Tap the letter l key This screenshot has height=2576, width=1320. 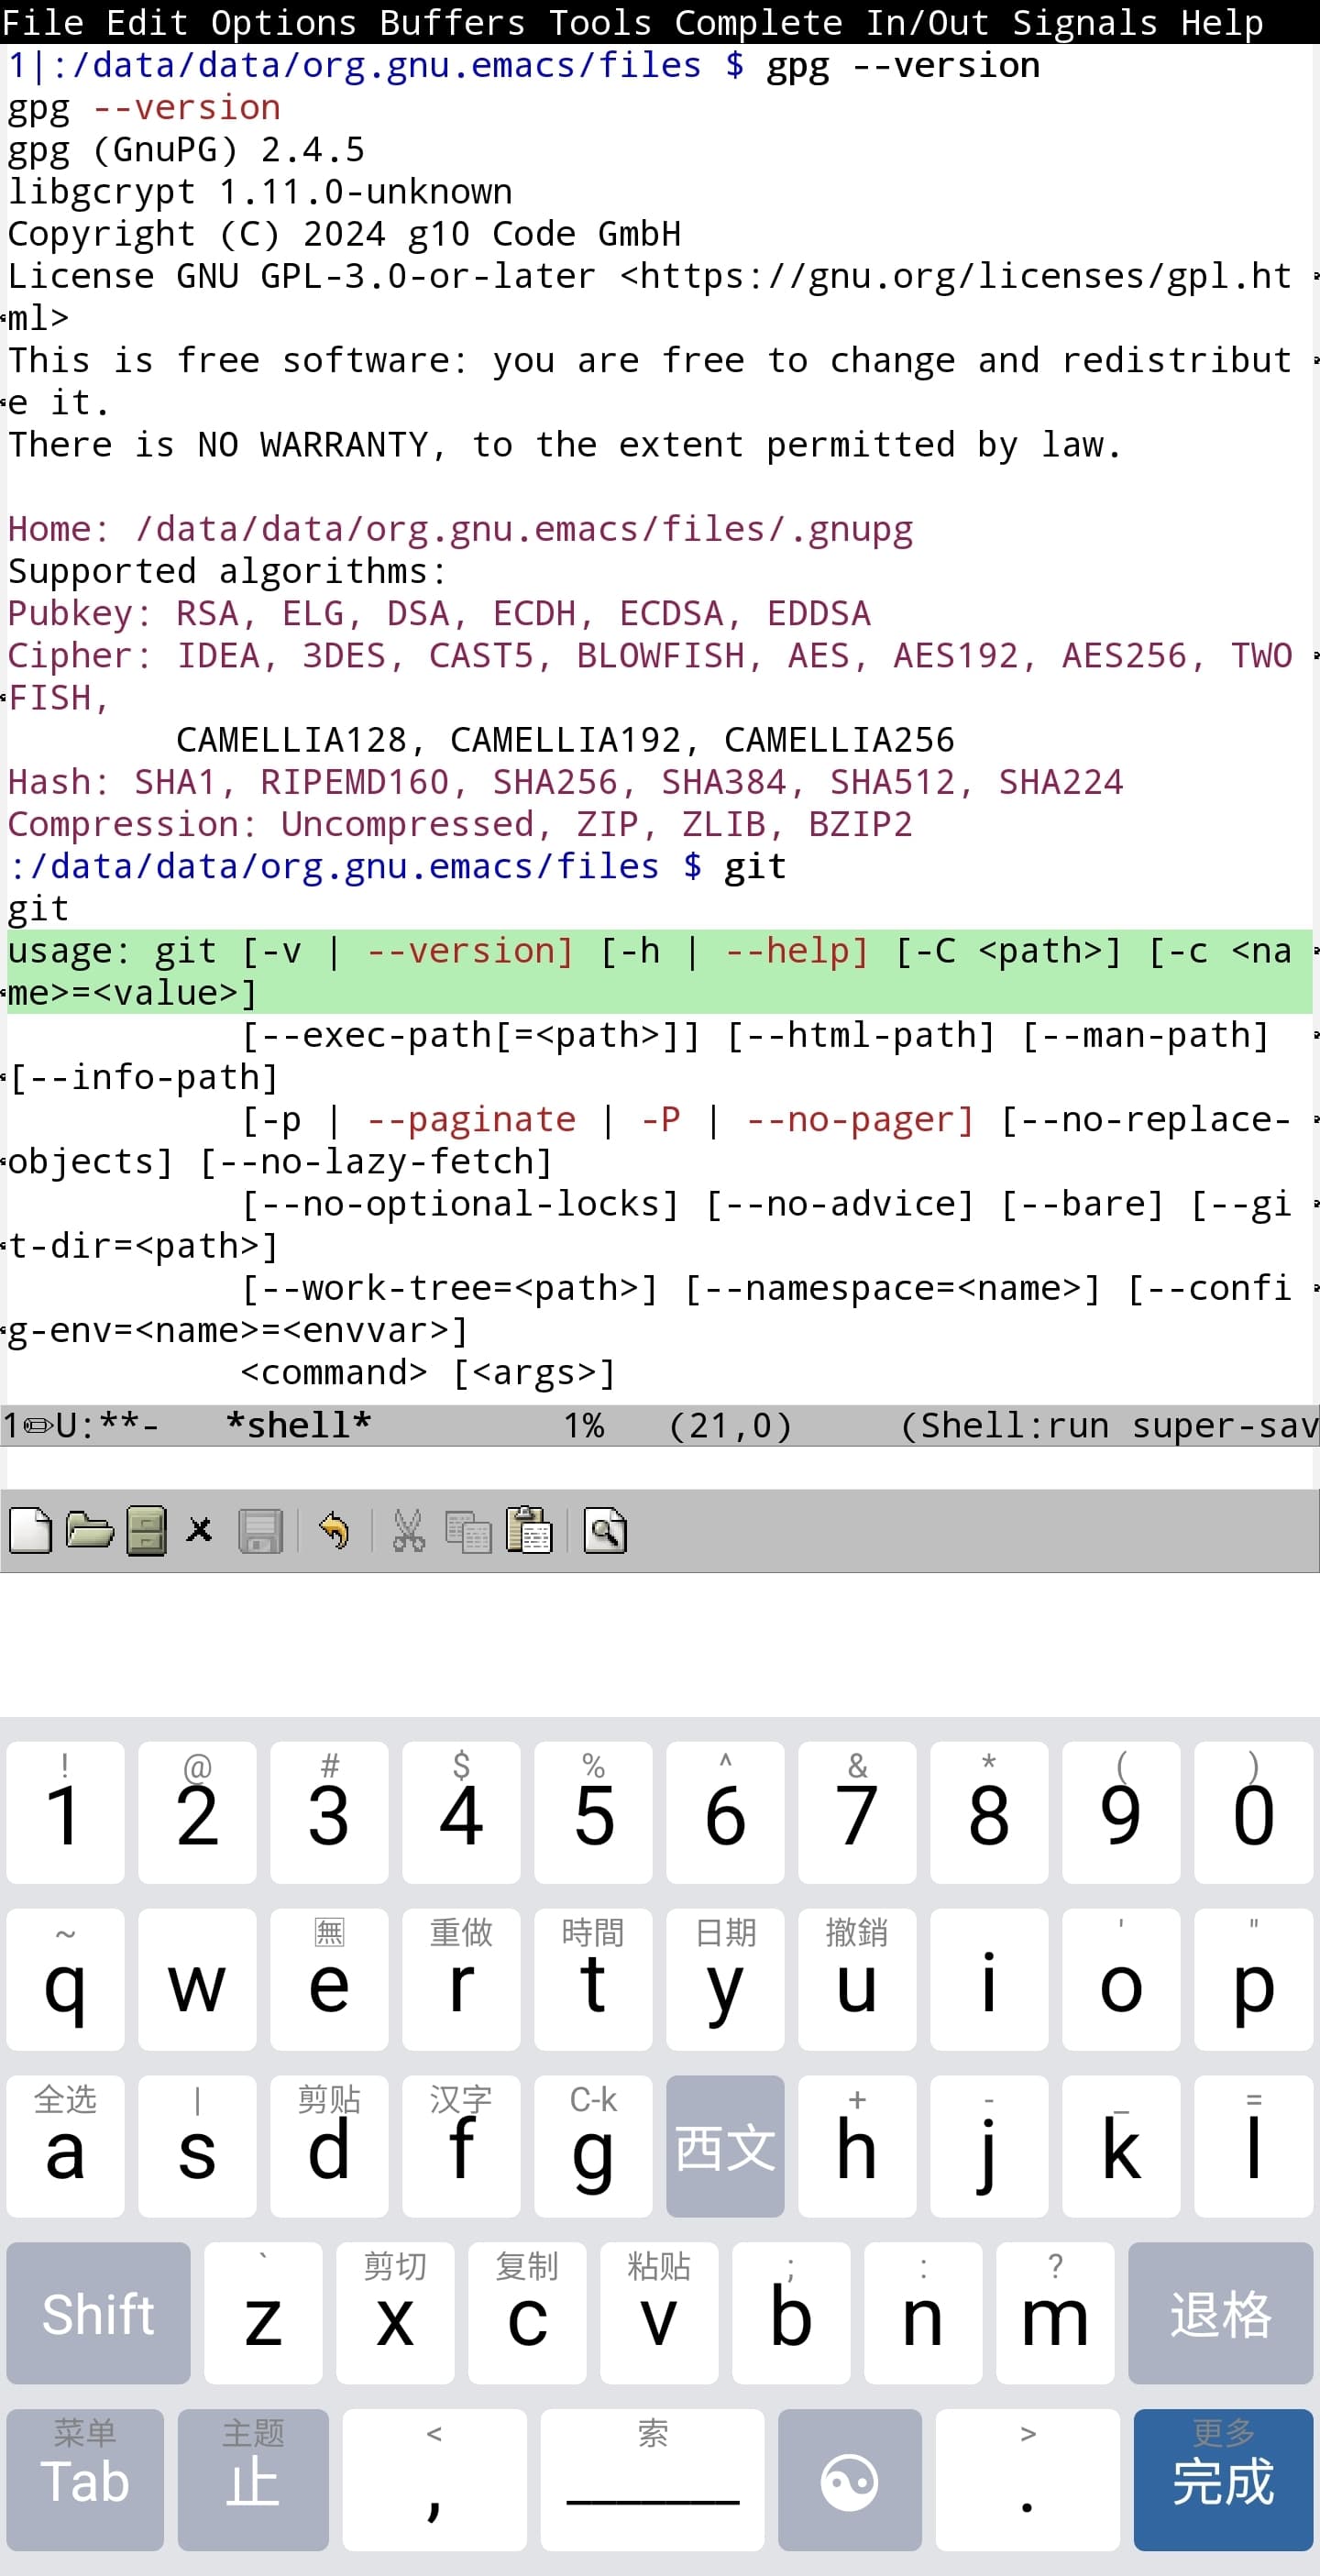(1253, 2146)
